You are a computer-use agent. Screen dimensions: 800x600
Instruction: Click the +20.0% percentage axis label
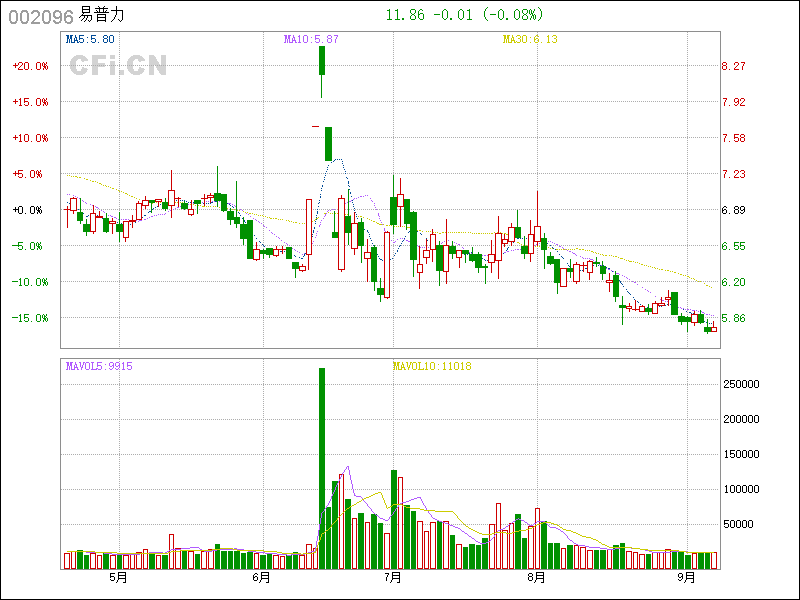[x=28, y=66]
